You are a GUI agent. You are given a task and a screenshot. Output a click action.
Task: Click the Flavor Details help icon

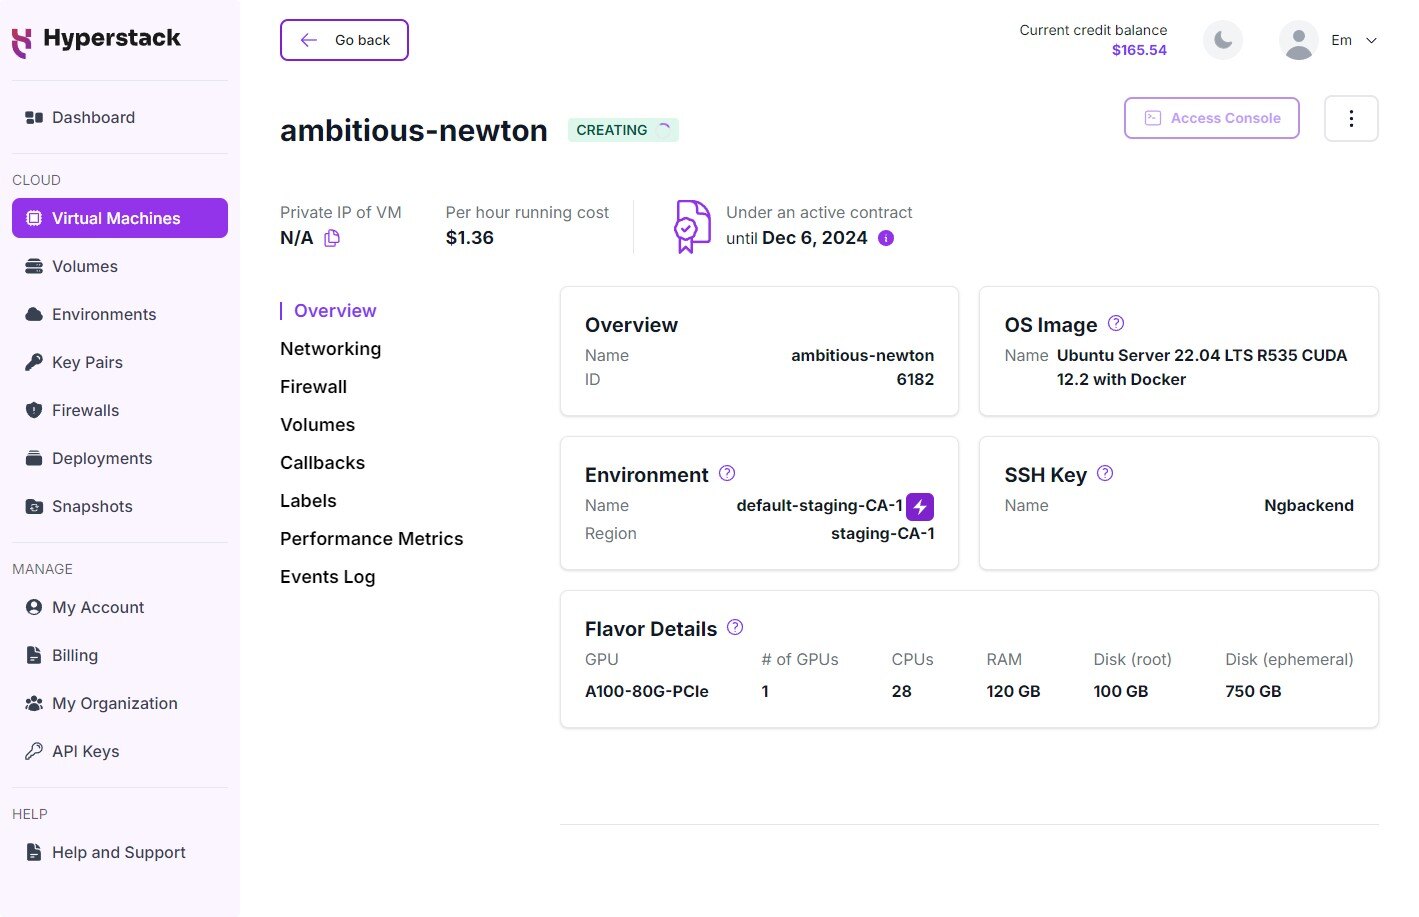735,627
